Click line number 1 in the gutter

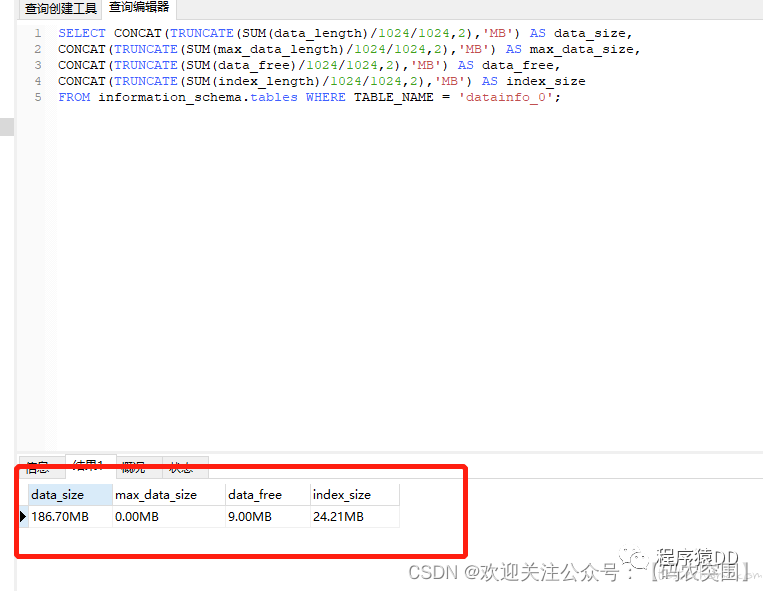click(x=38, y=34)
